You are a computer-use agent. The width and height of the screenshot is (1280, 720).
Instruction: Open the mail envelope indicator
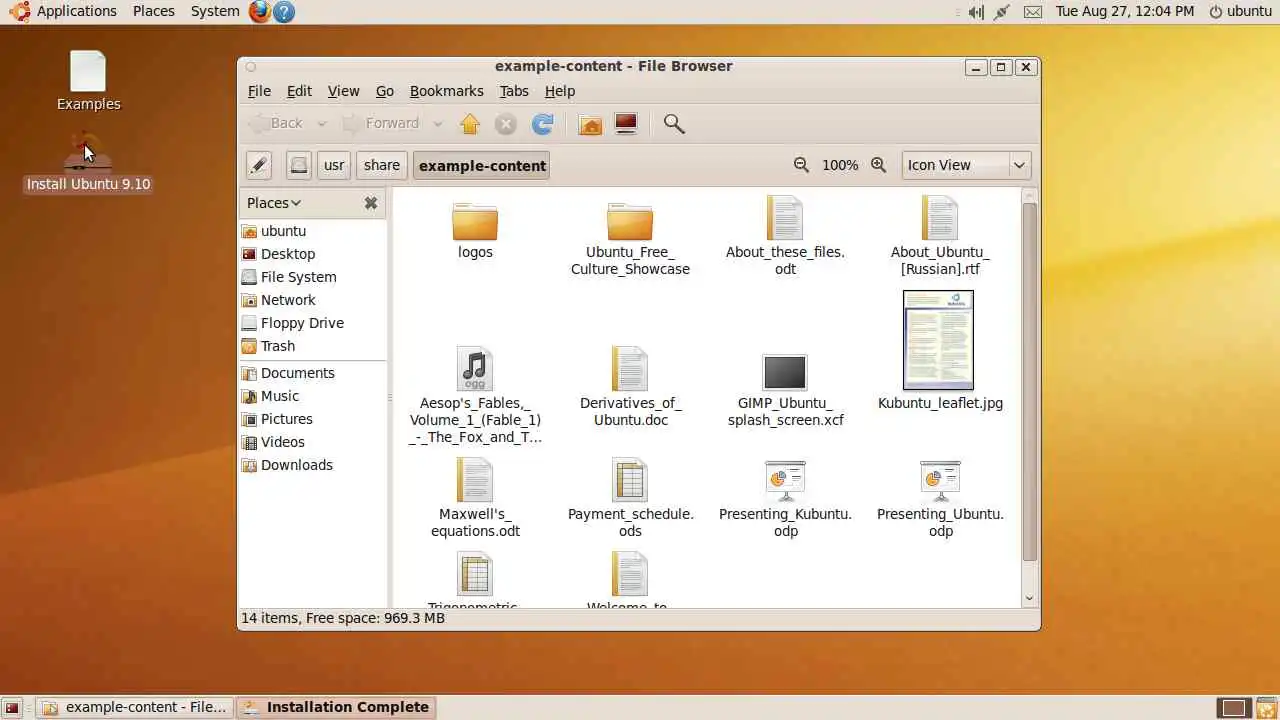[1033, 12]
